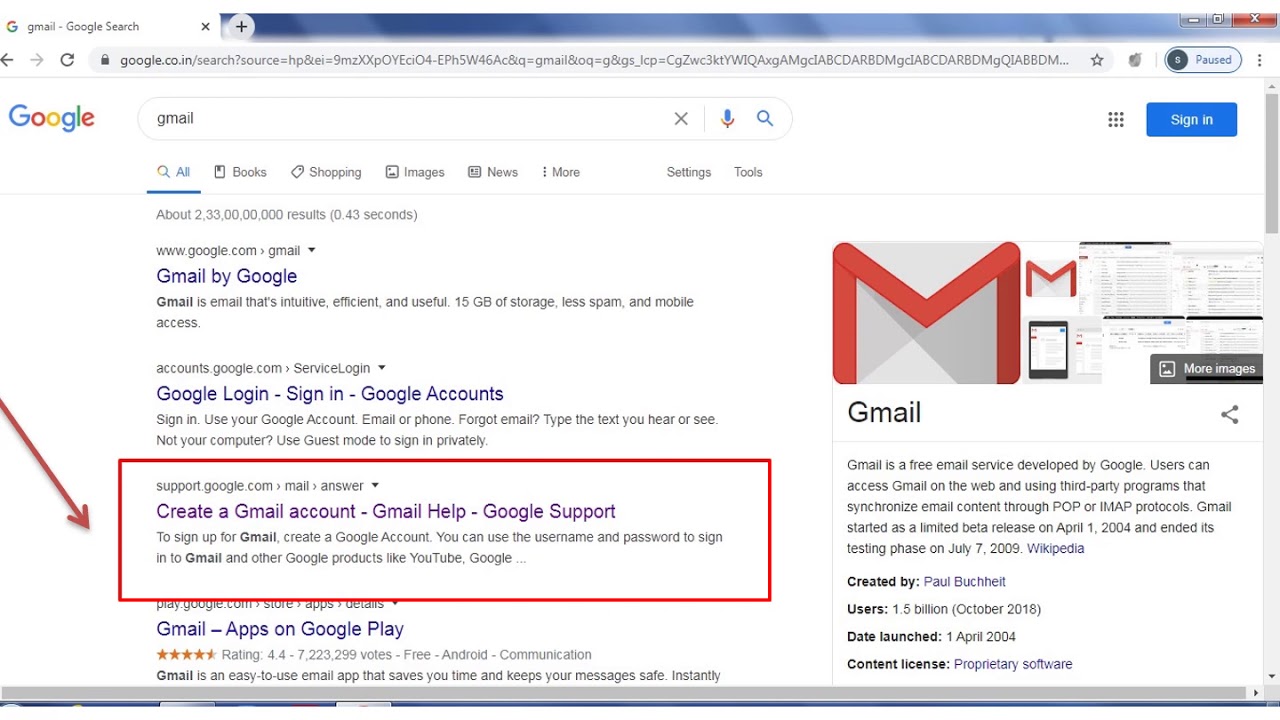Click the Google logo
Screen dimensions: 1280x720
(52, 118)
